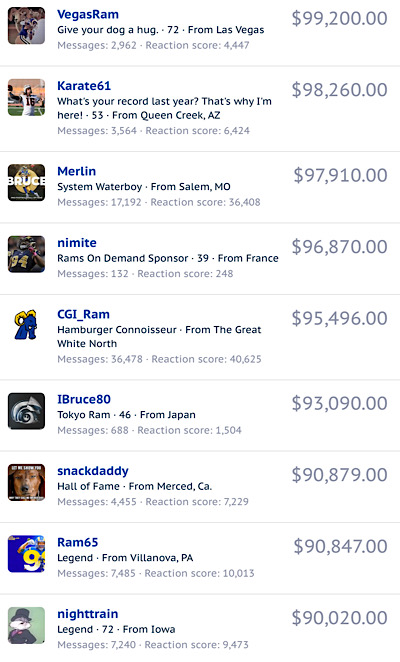Open the snackdaddy username link

(x=93, y=471)
